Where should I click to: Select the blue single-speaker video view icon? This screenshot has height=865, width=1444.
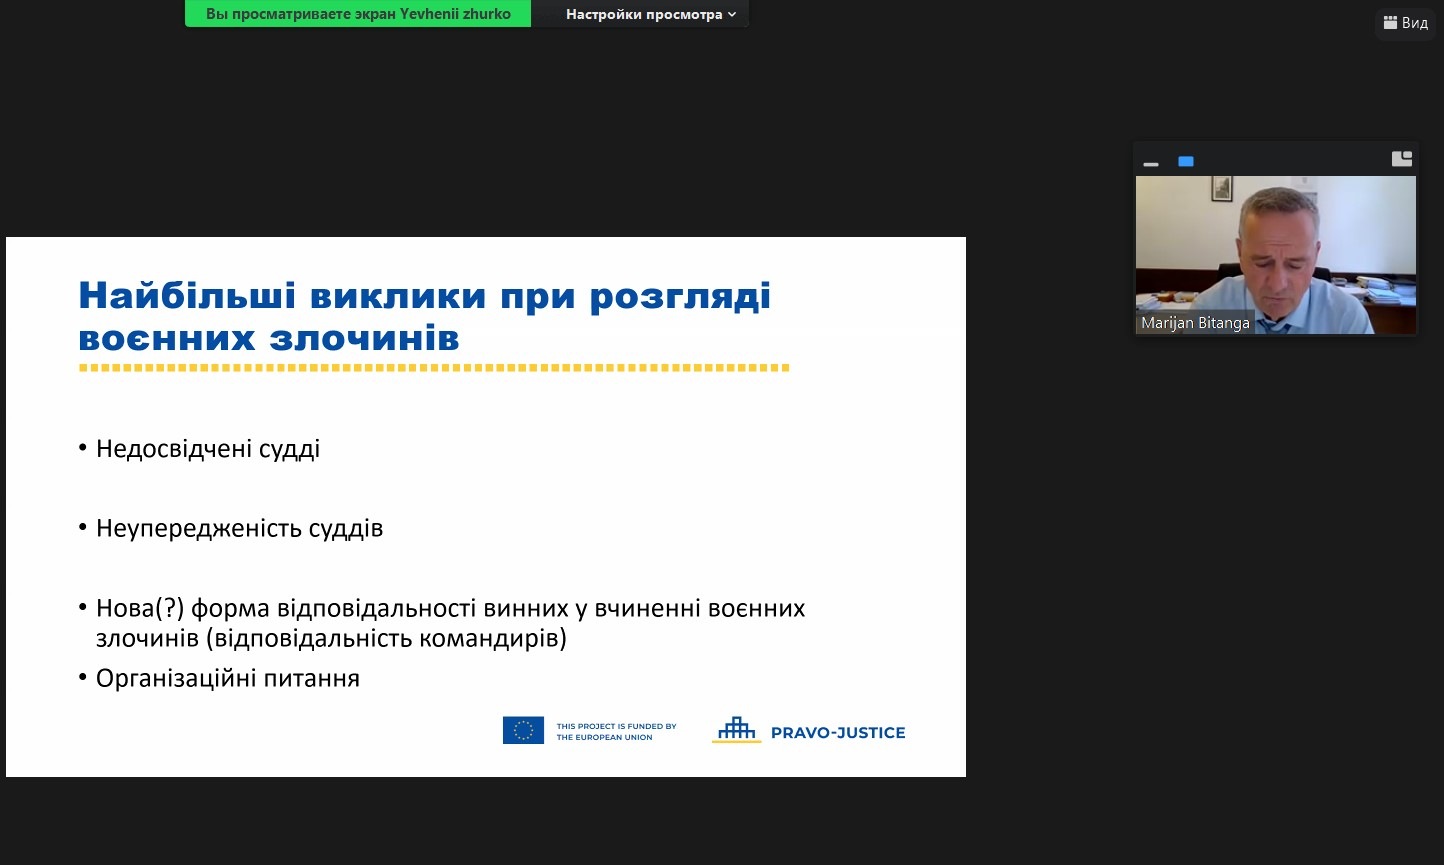click(x=1186, y=161)
